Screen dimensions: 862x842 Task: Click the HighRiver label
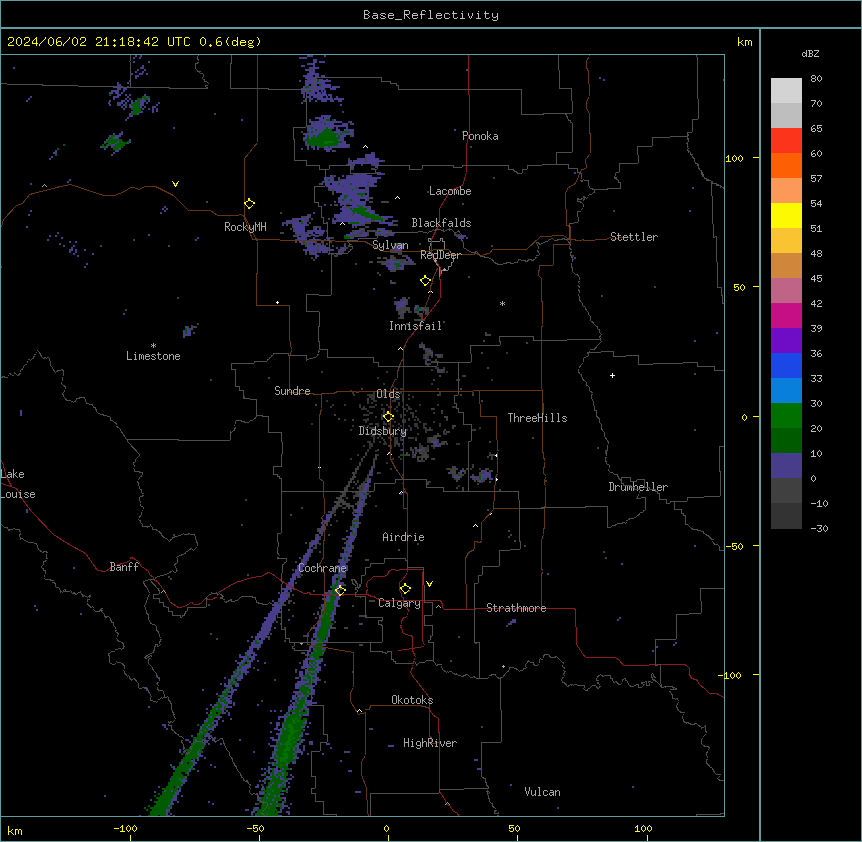[430, 743]
